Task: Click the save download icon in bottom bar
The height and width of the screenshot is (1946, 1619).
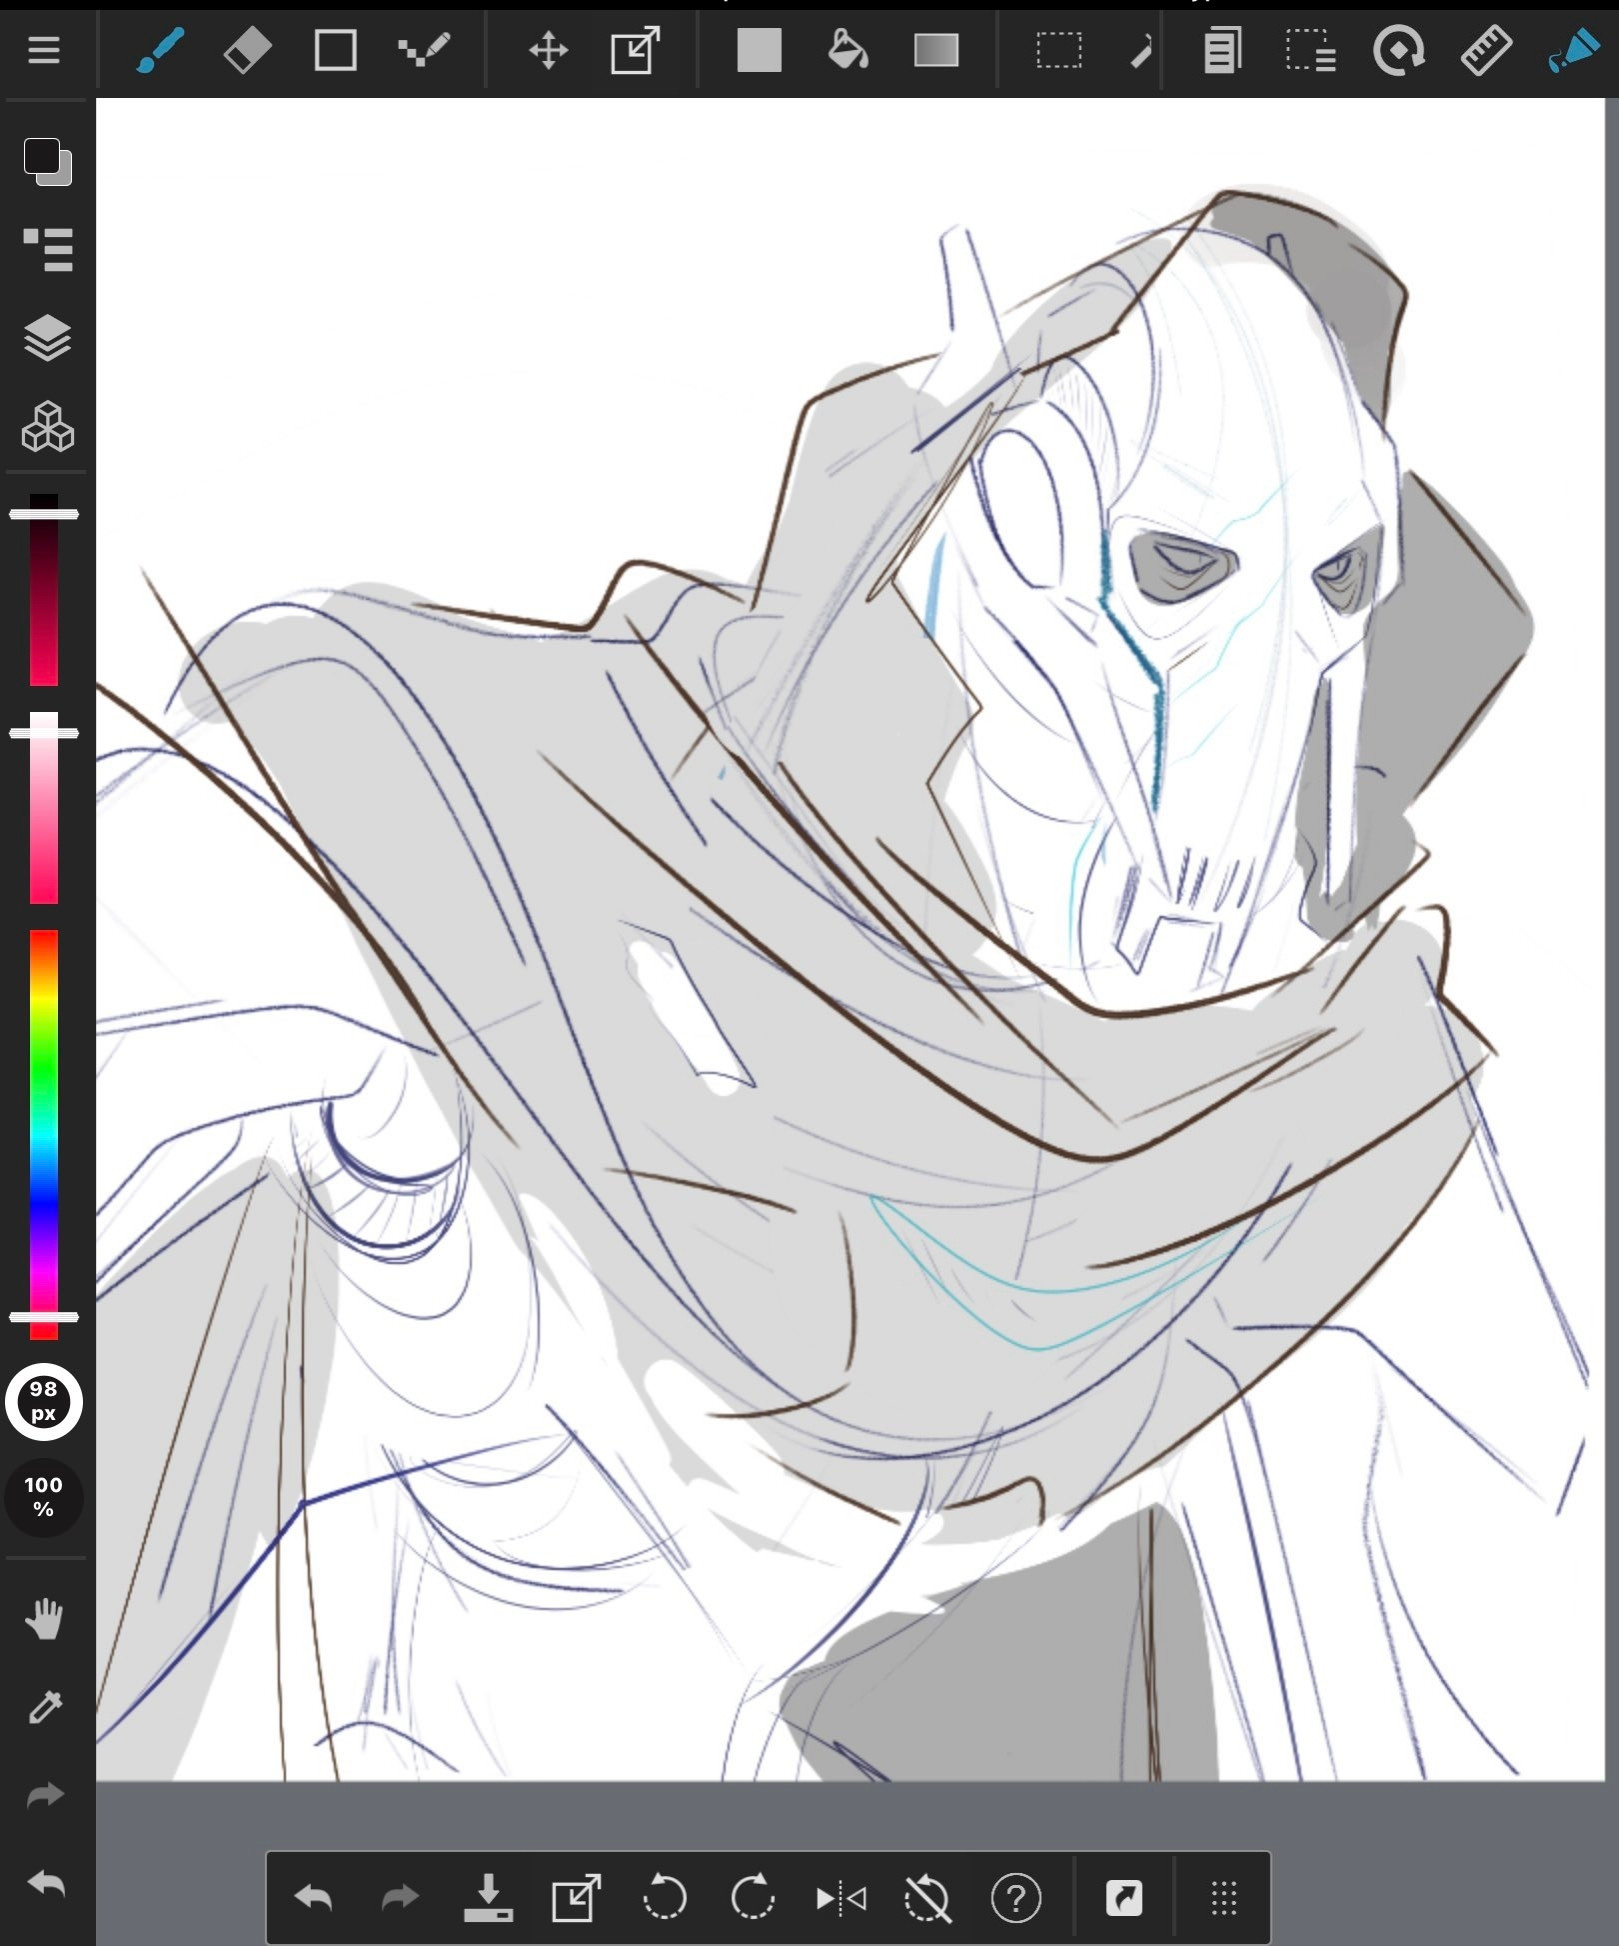Action: point(488,1897)
